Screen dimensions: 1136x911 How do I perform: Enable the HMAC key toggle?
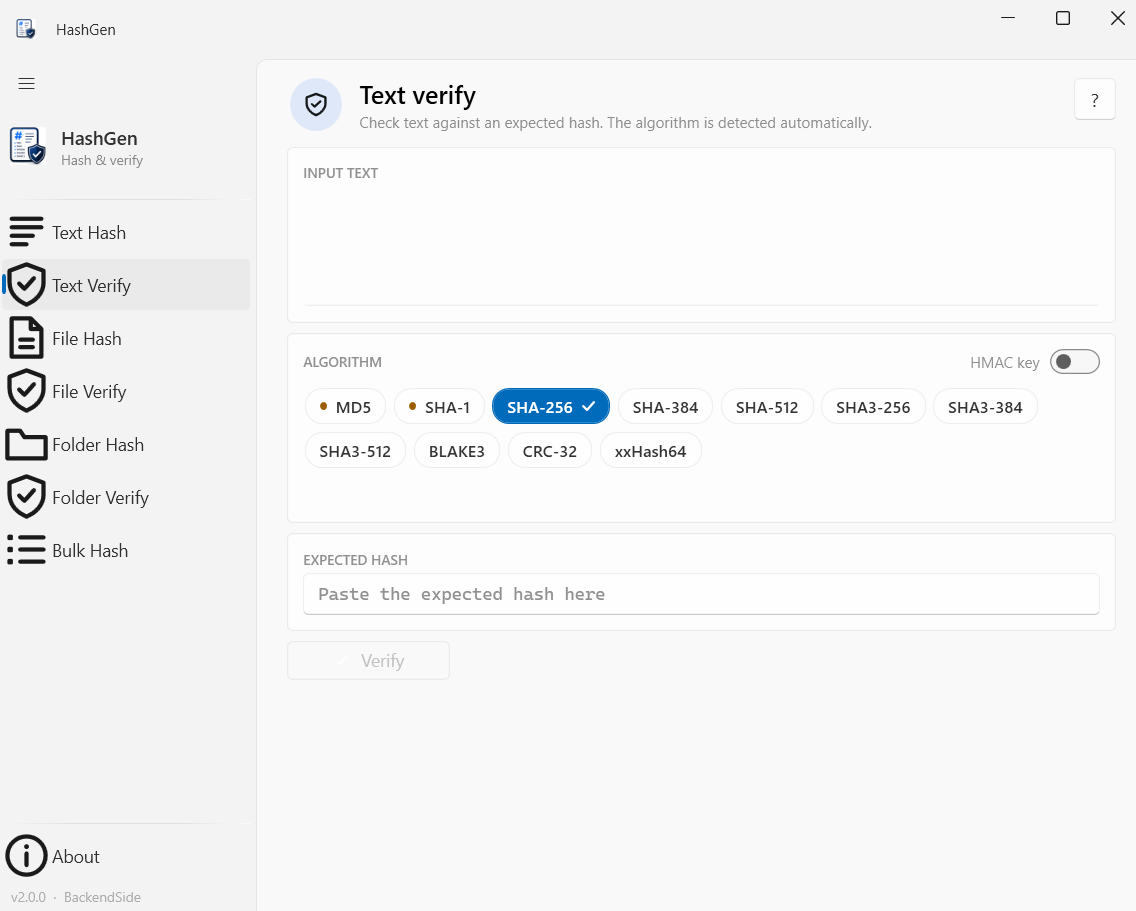coord(1074,362)
